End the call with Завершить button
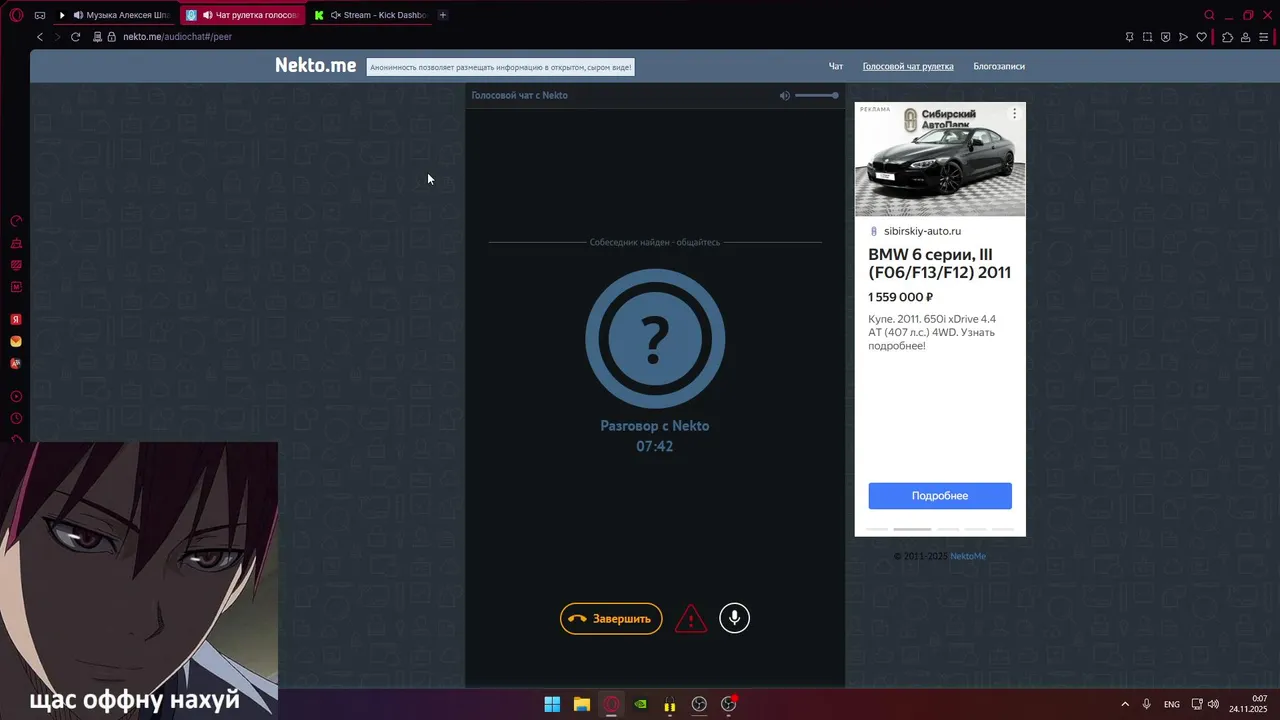This screenshot has height=720, width=1280. [611, 618]
